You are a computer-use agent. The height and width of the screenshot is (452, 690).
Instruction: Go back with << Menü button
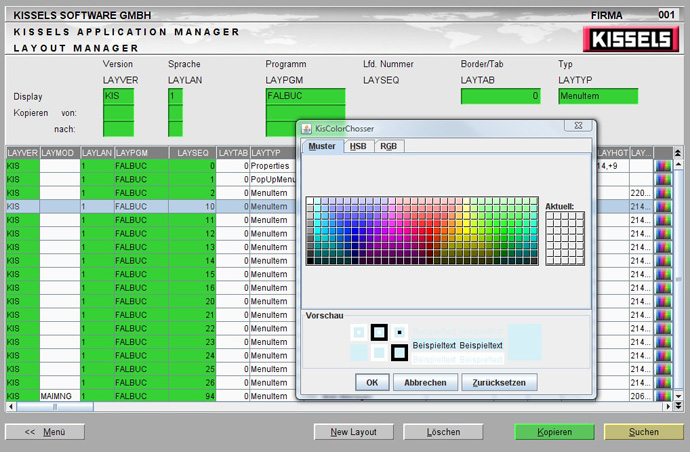(x=45, y=432)
